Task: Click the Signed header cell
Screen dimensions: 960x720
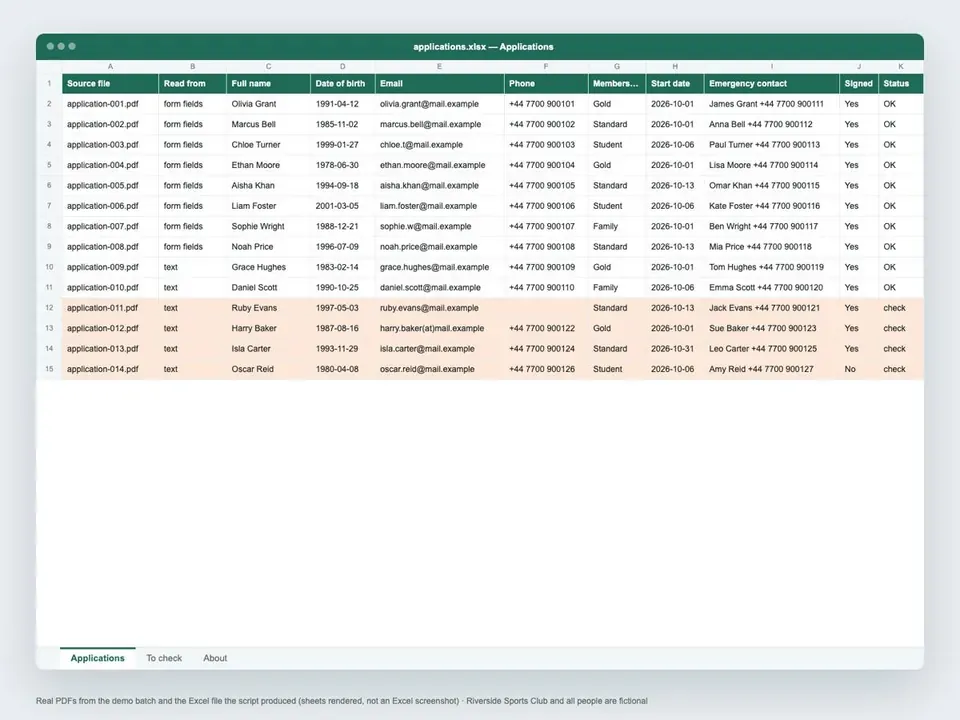Action: [x=859, y=83]
